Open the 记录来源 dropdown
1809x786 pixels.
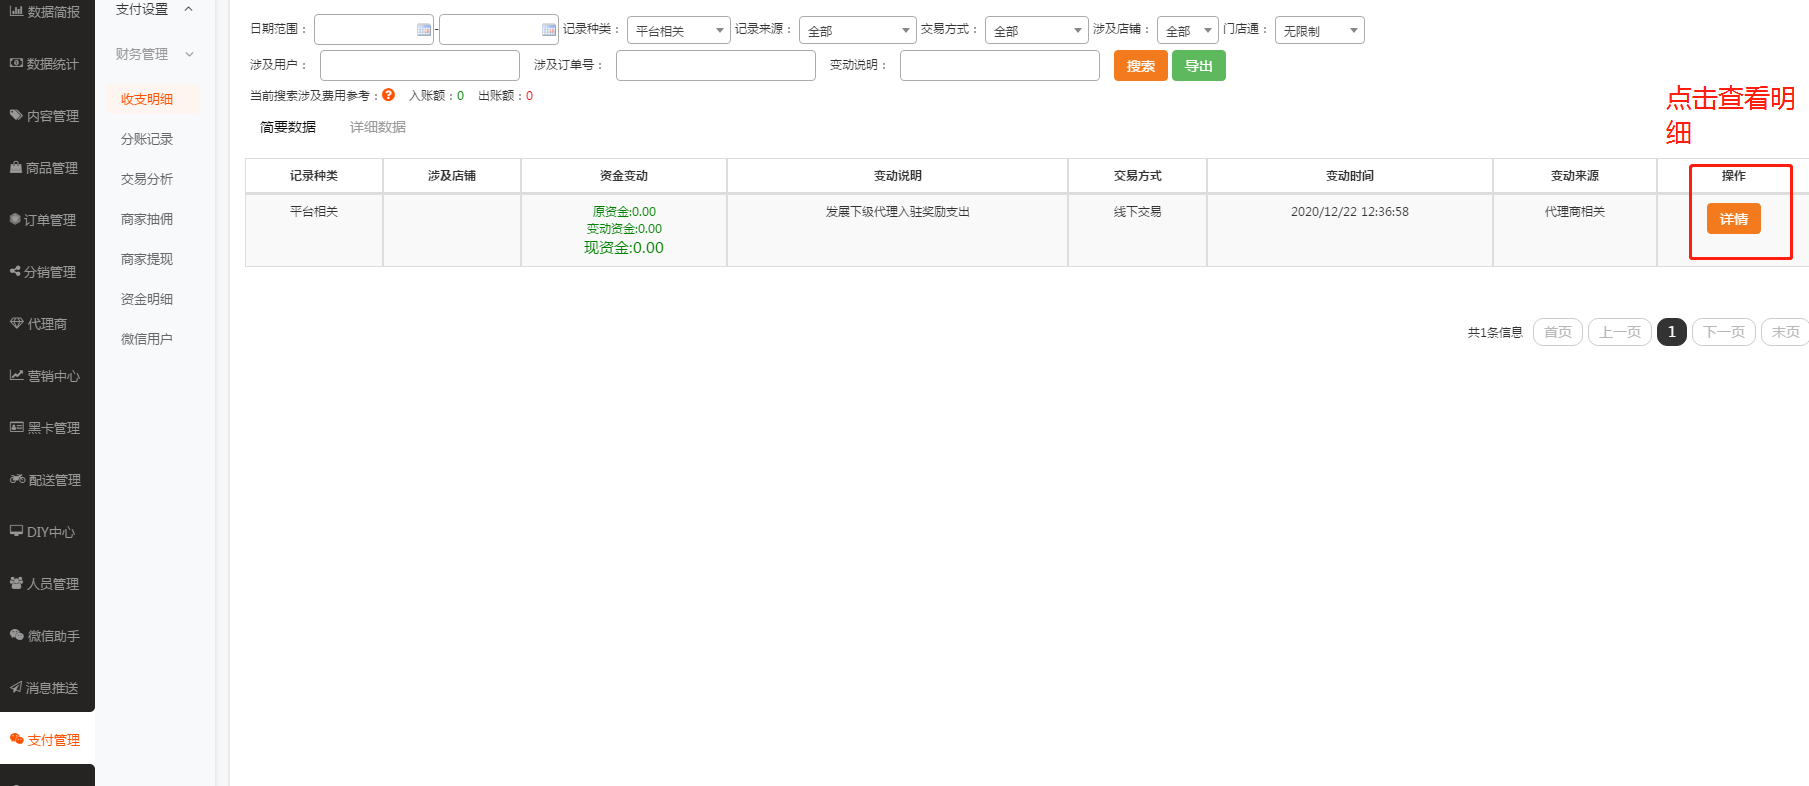(857, 31)
